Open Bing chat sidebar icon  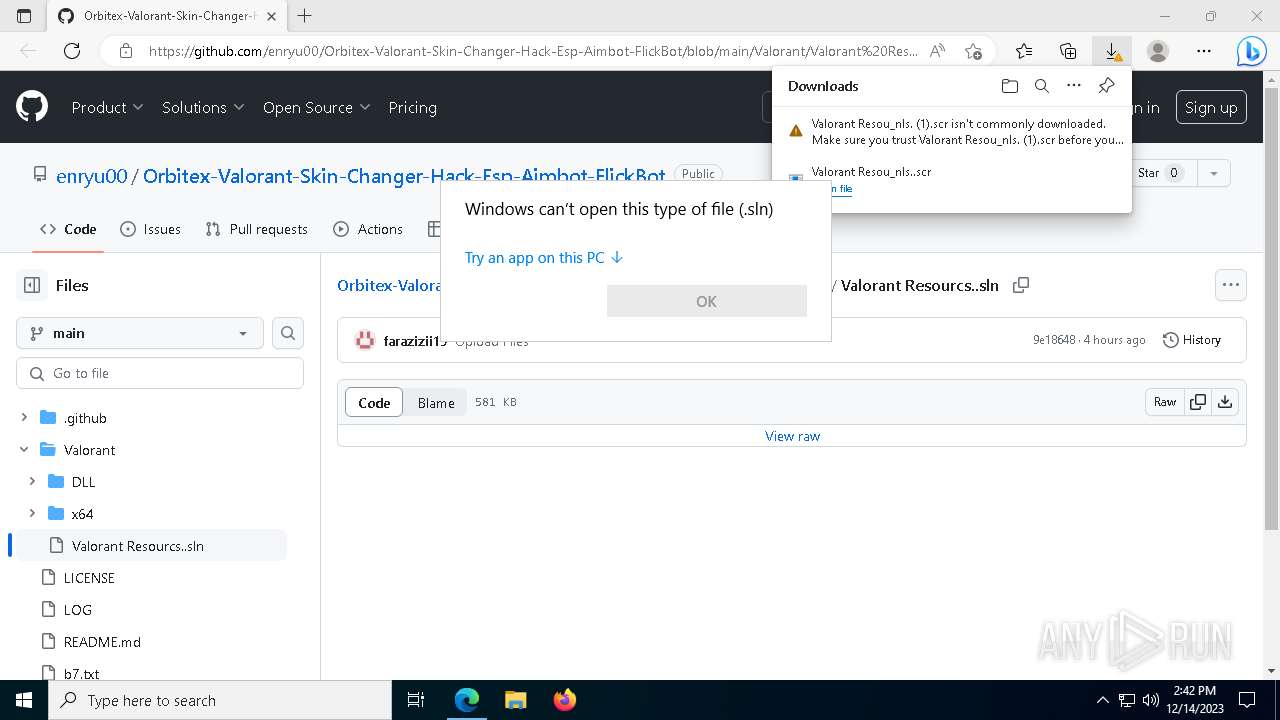[1251, 51]
